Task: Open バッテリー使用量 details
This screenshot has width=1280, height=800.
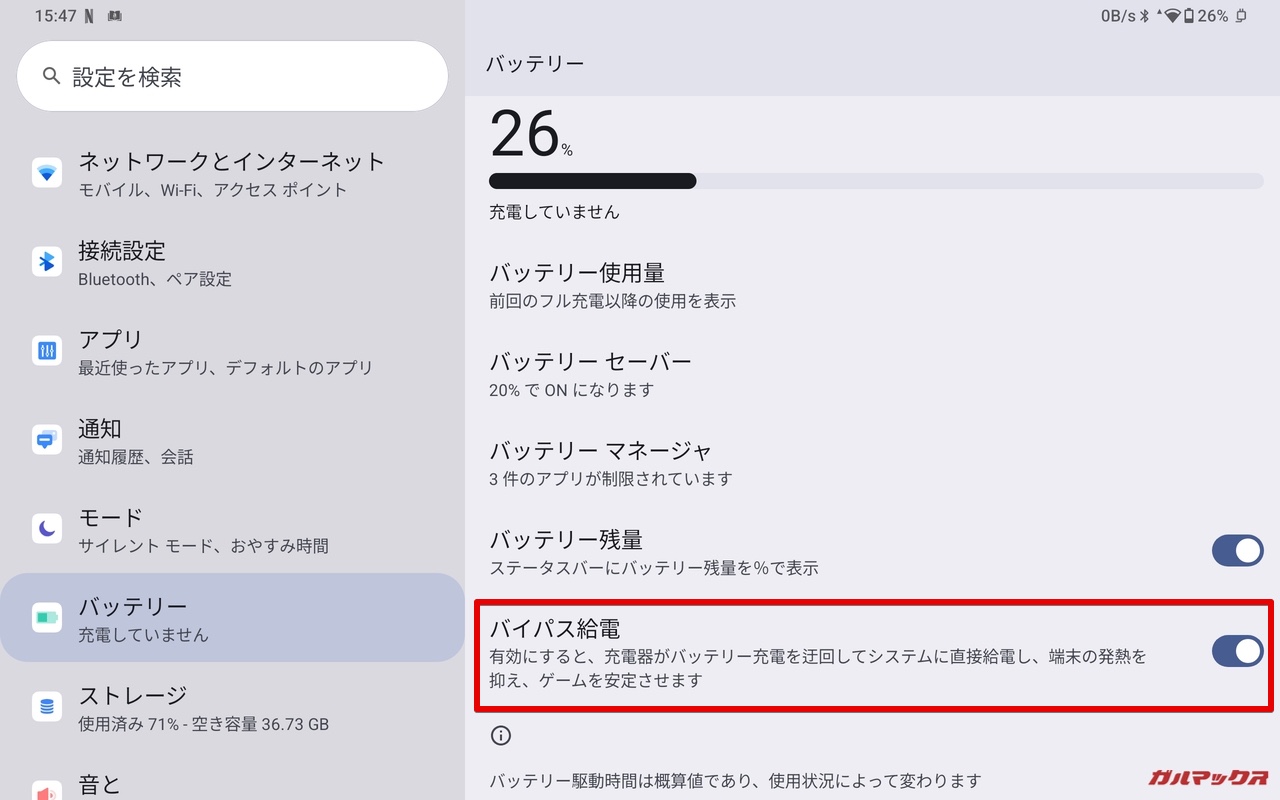Action: tap(872, 285)
